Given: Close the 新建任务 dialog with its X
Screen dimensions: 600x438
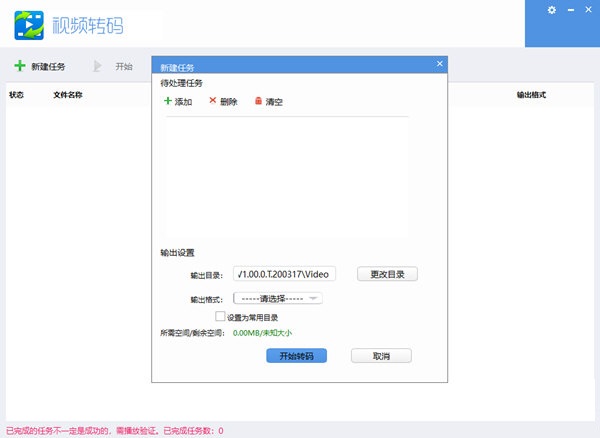Looking at the screenshot, I should (x=439, y=64).
